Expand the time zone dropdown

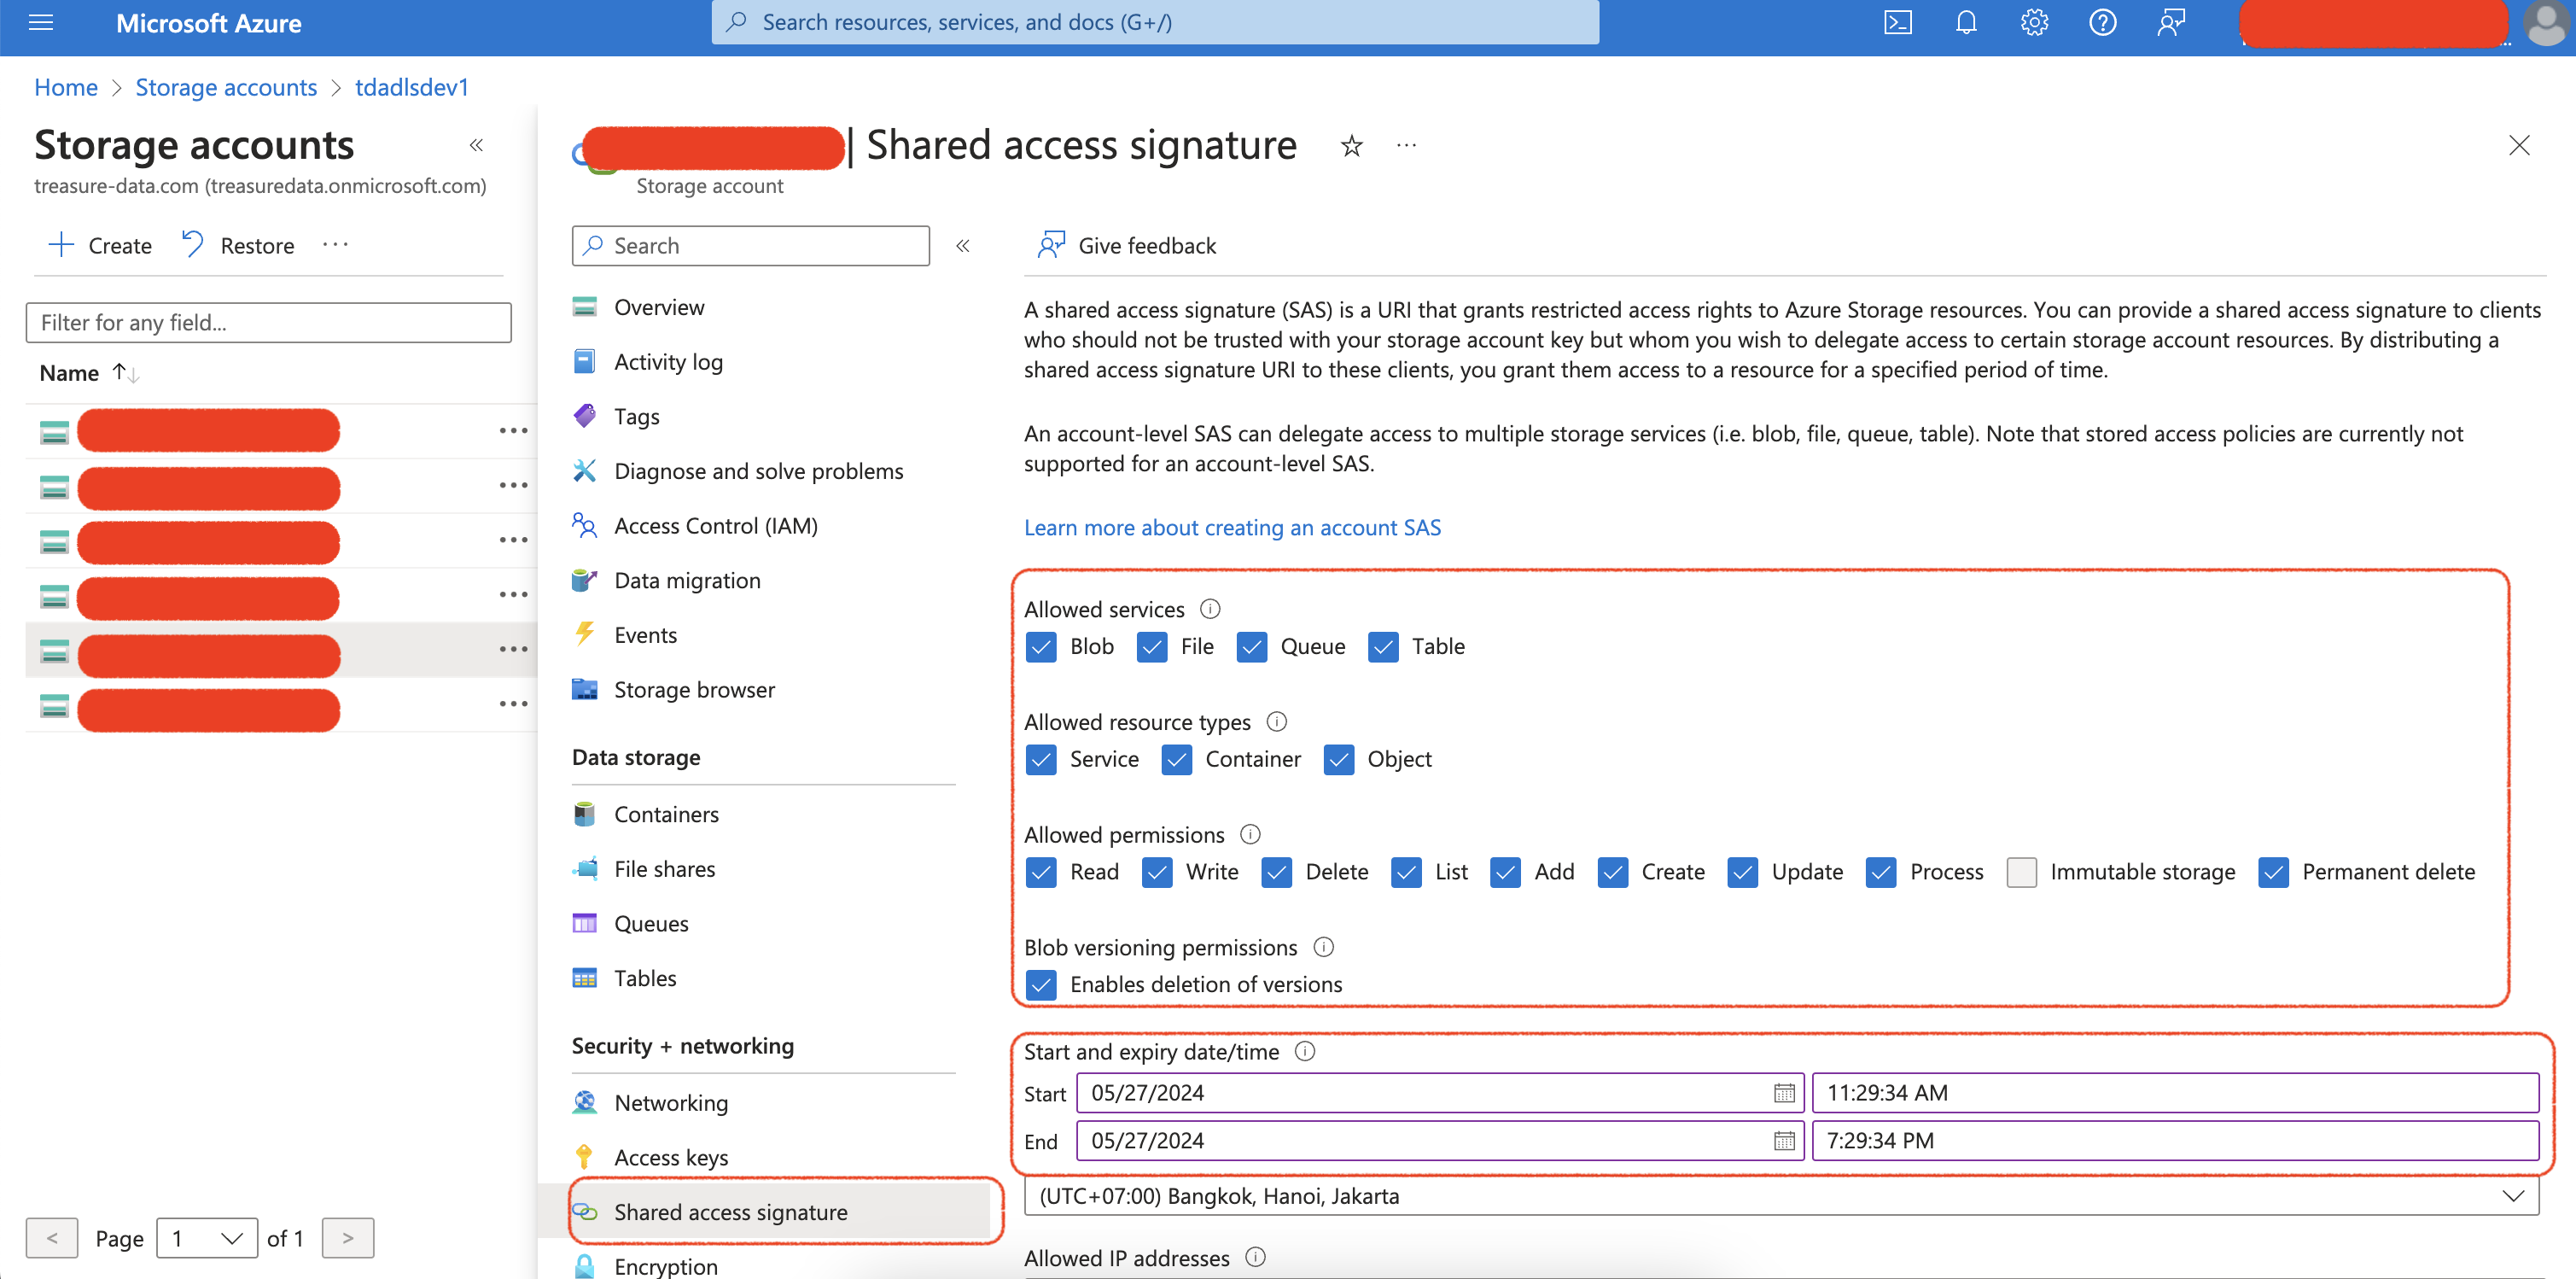click(x=2512, y=1196)
